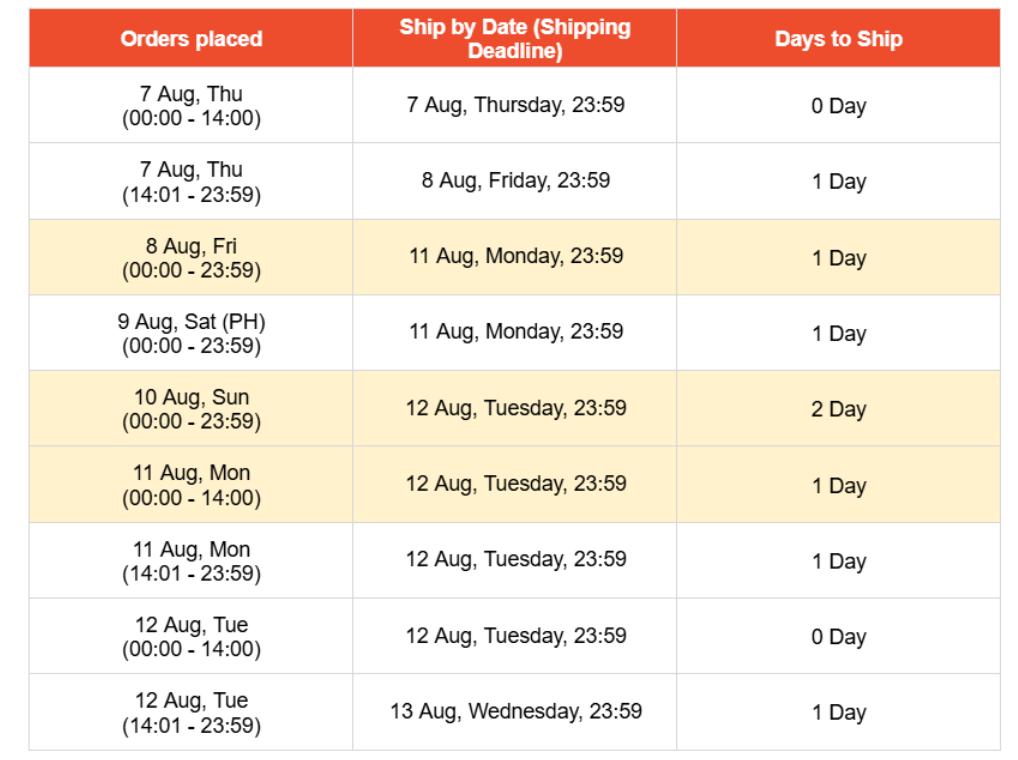The image size is (1018, 760).
Task: Select the "10 Aug, Sun" orders cell
Action: pyautogui.click(x=191, y=409)
